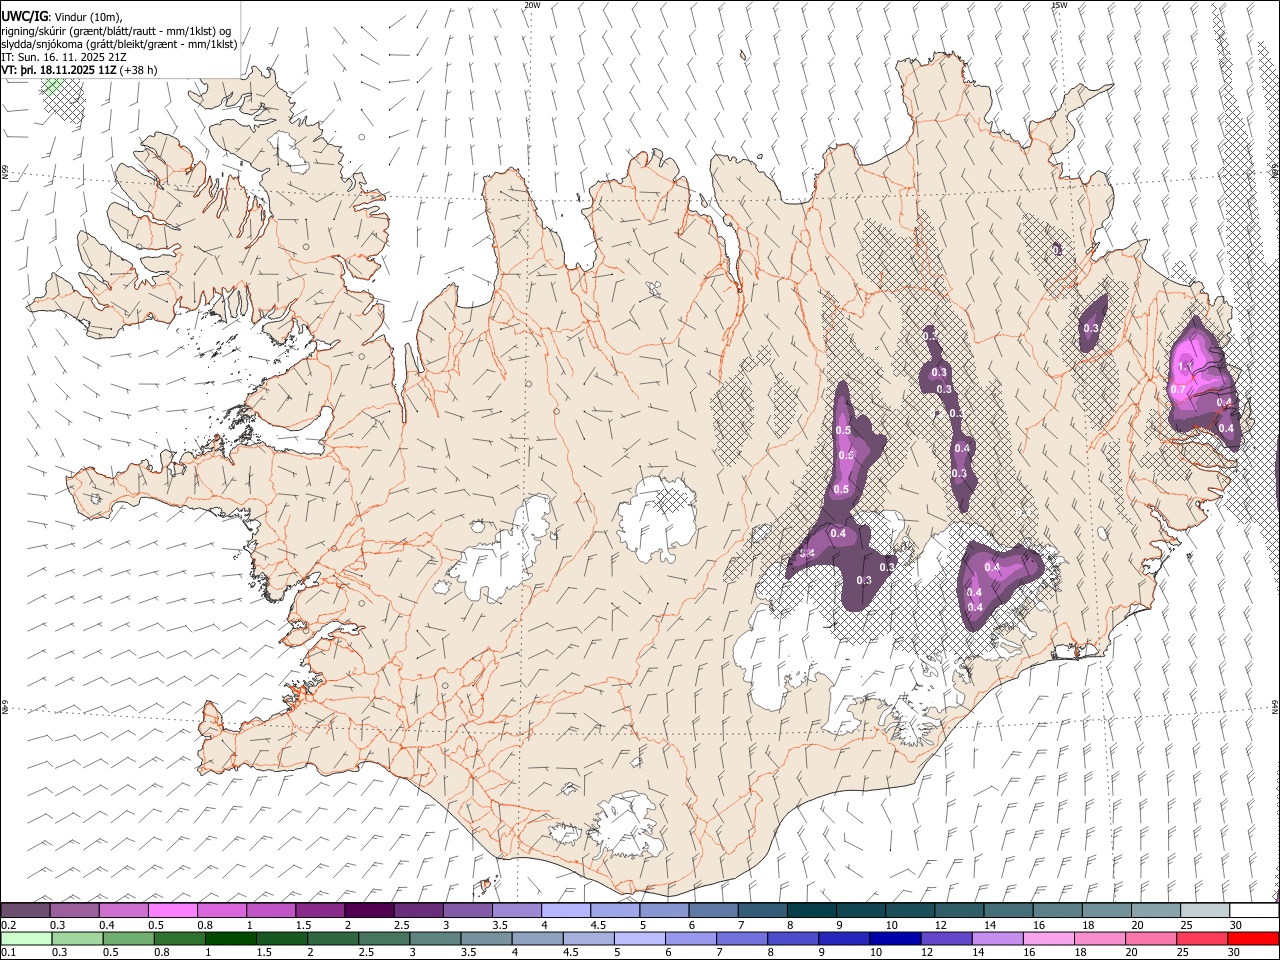Viewport: 1280px width, 960px height.
Task: Click the 'UWC/IG' map title text
Action: coord(24,16)
